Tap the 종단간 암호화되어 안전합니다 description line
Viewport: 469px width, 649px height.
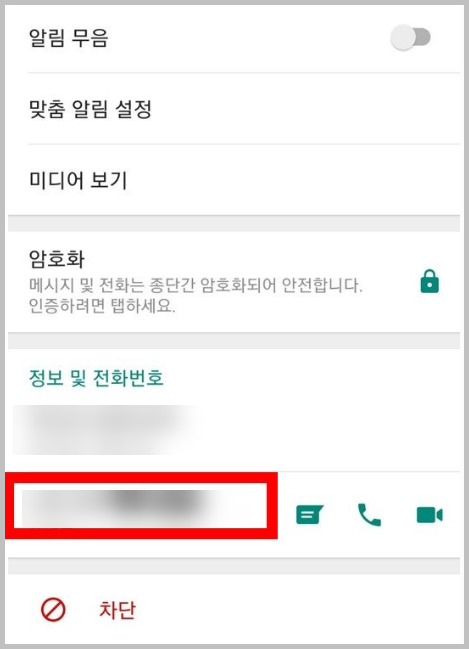(196, 285)
